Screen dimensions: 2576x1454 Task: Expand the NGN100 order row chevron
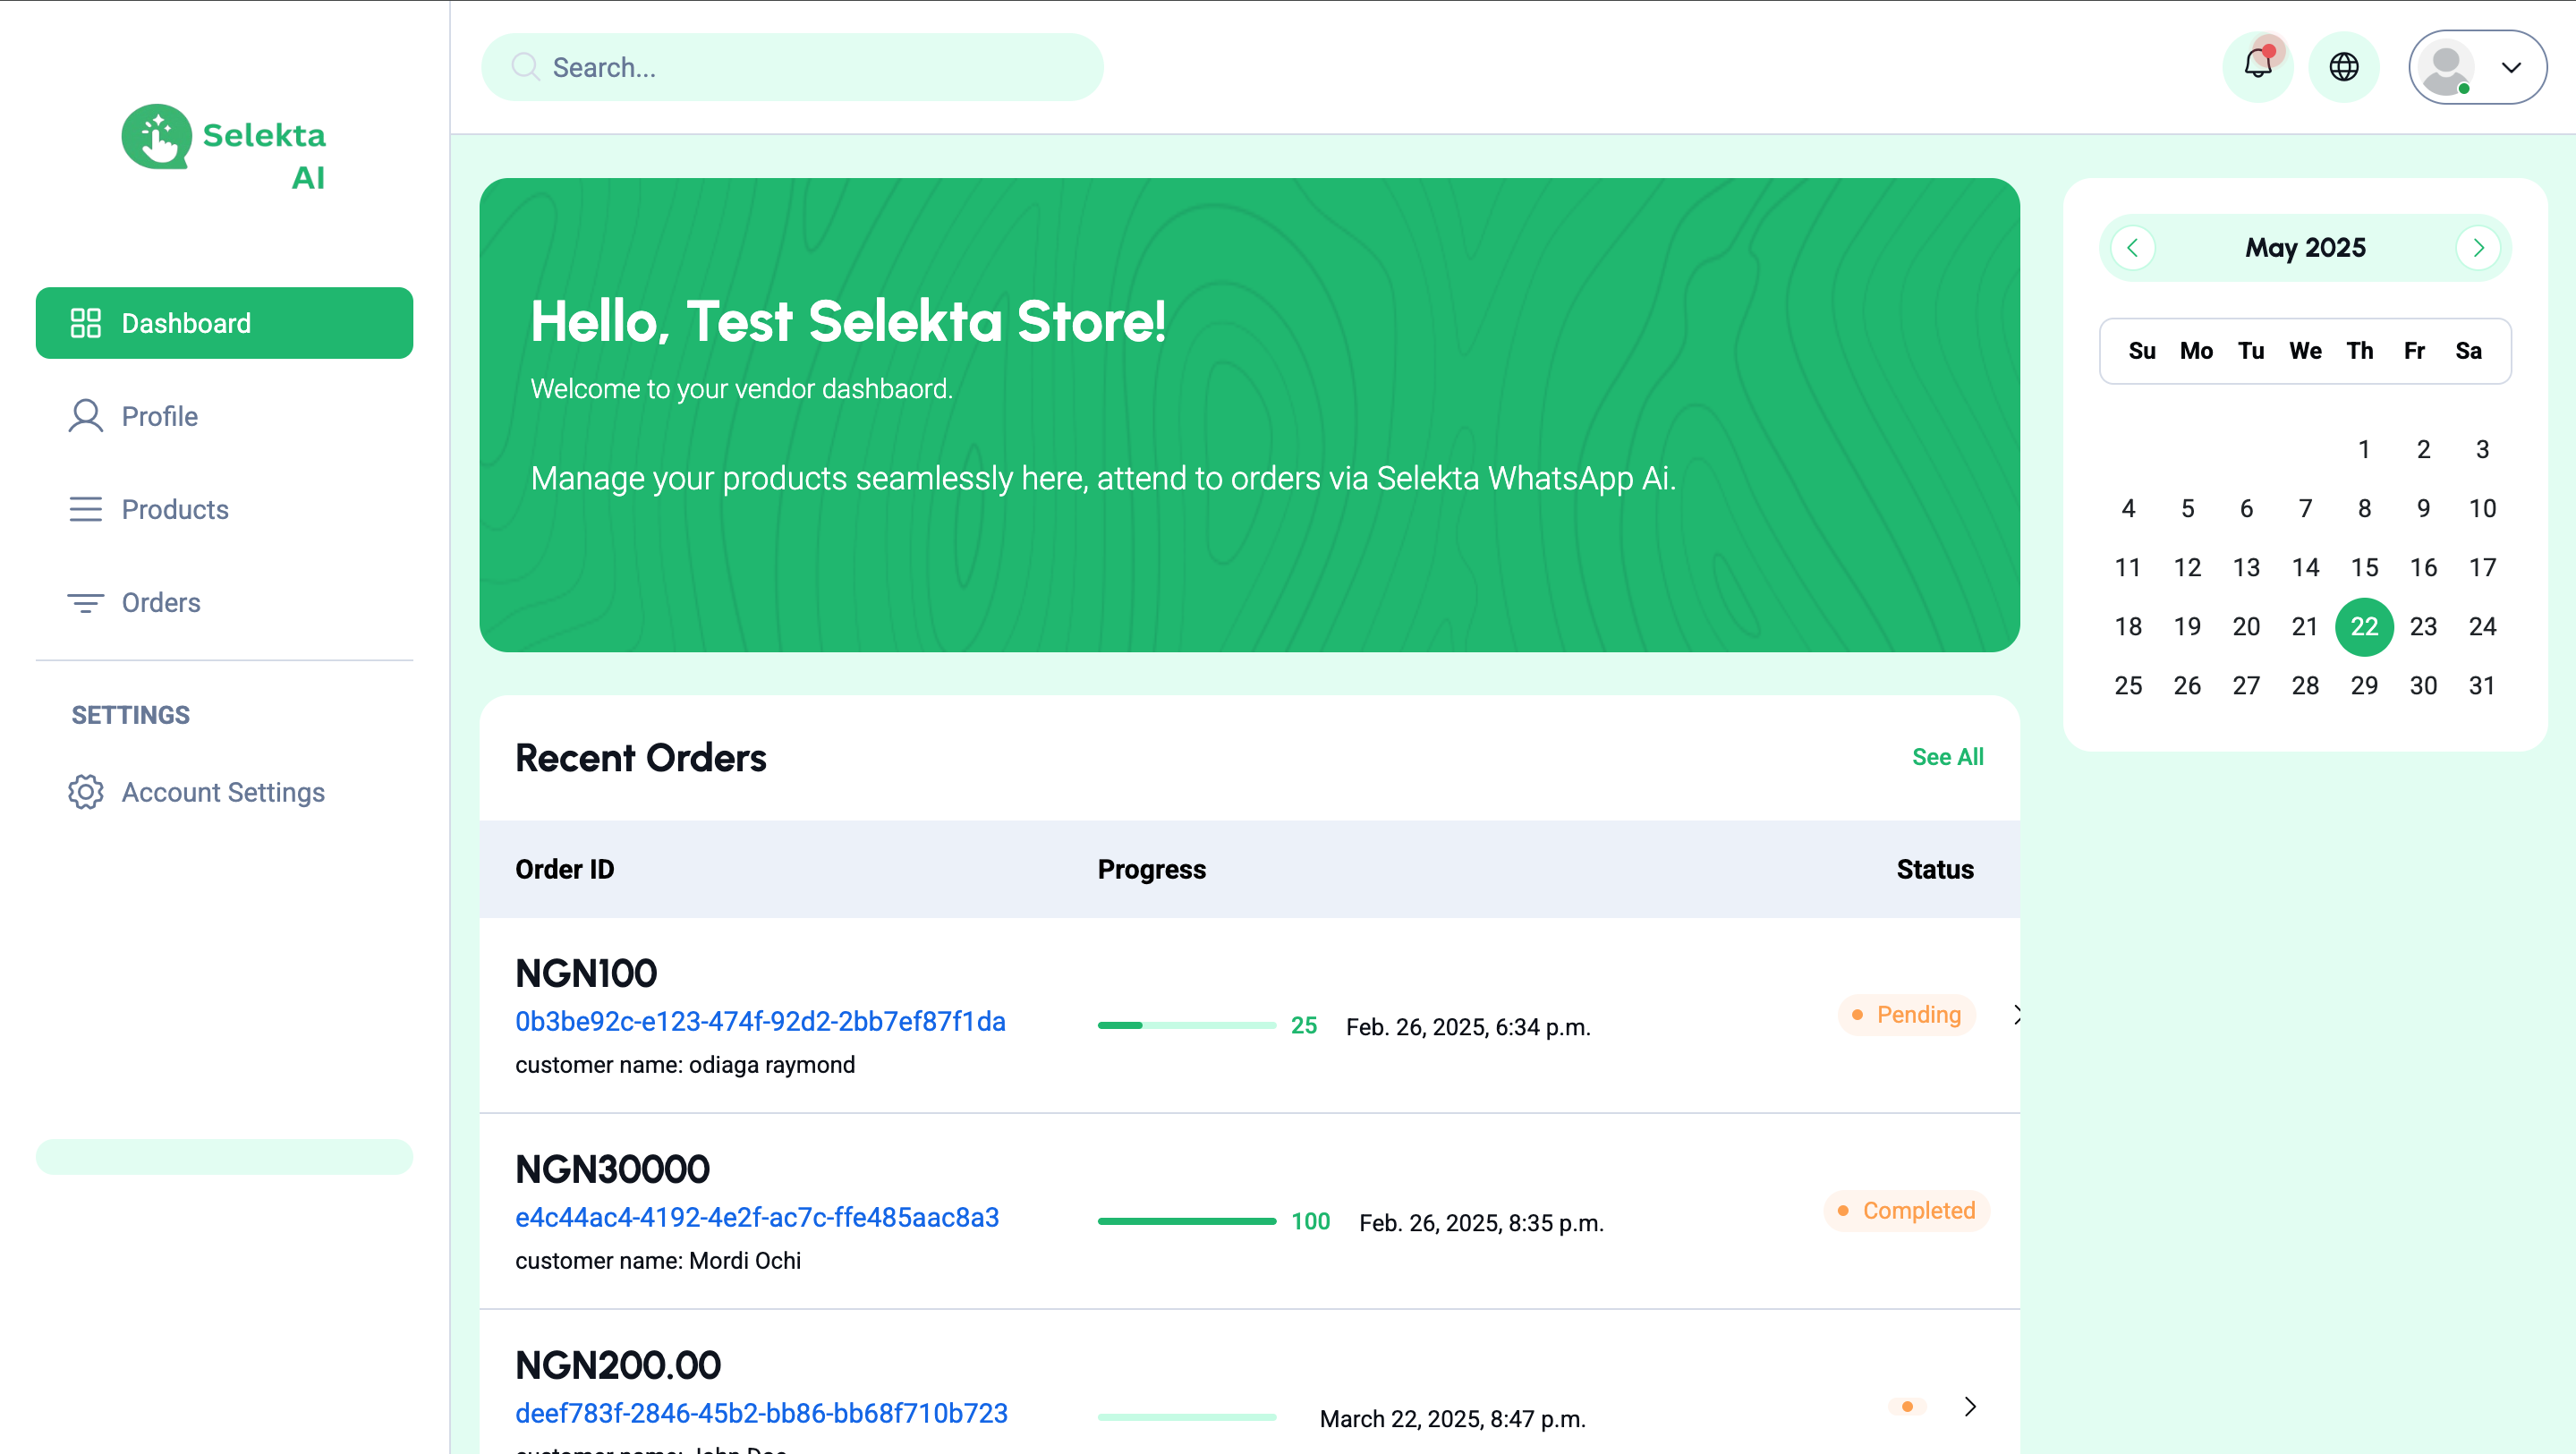click(x=2015, y=1013)
